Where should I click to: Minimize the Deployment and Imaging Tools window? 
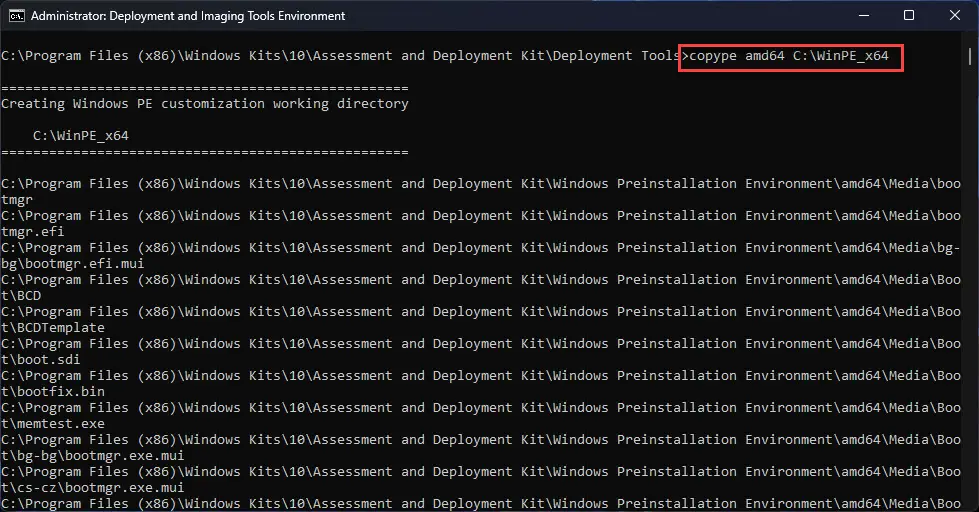864,16
